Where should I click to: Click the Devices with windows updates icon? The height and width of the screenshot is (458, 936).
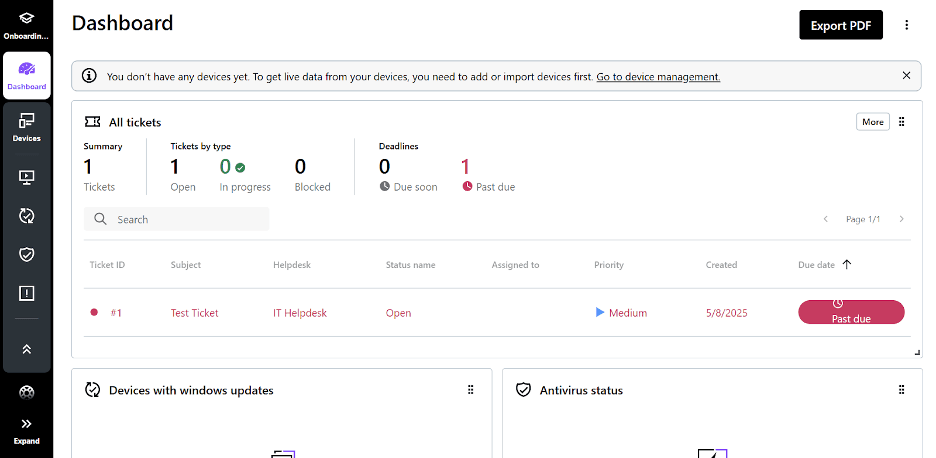tap(93, 390)
